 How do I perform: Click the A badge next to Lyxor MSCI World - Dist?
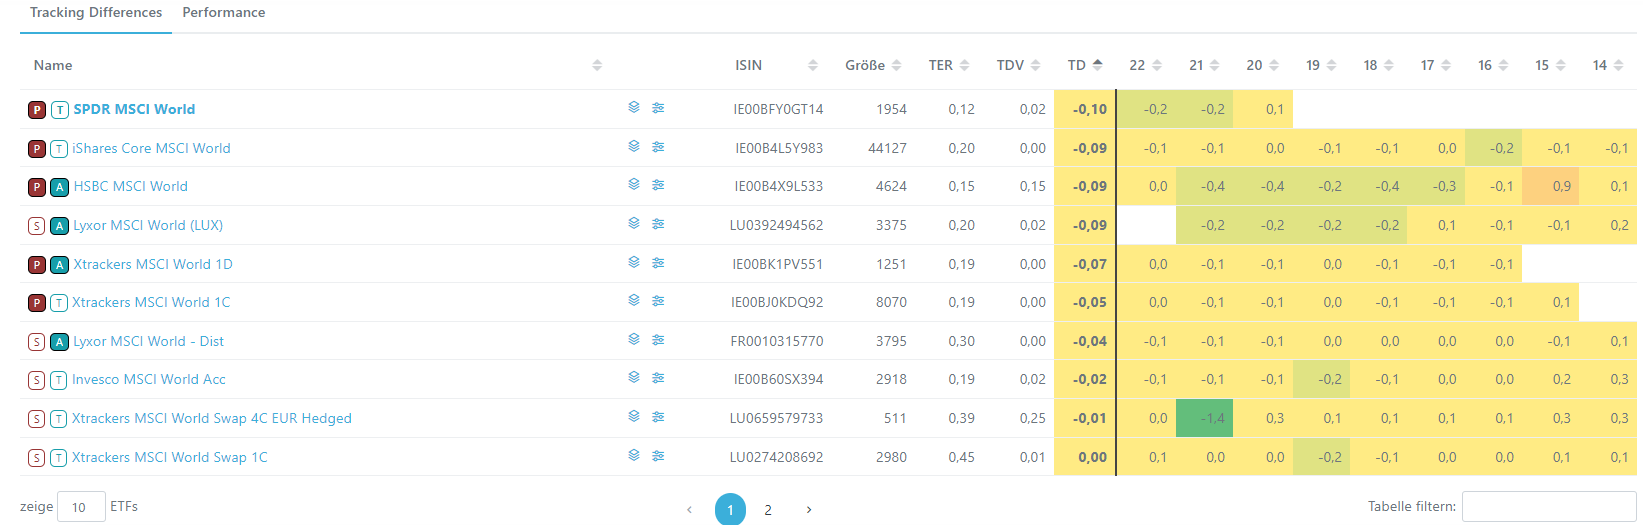59,342
